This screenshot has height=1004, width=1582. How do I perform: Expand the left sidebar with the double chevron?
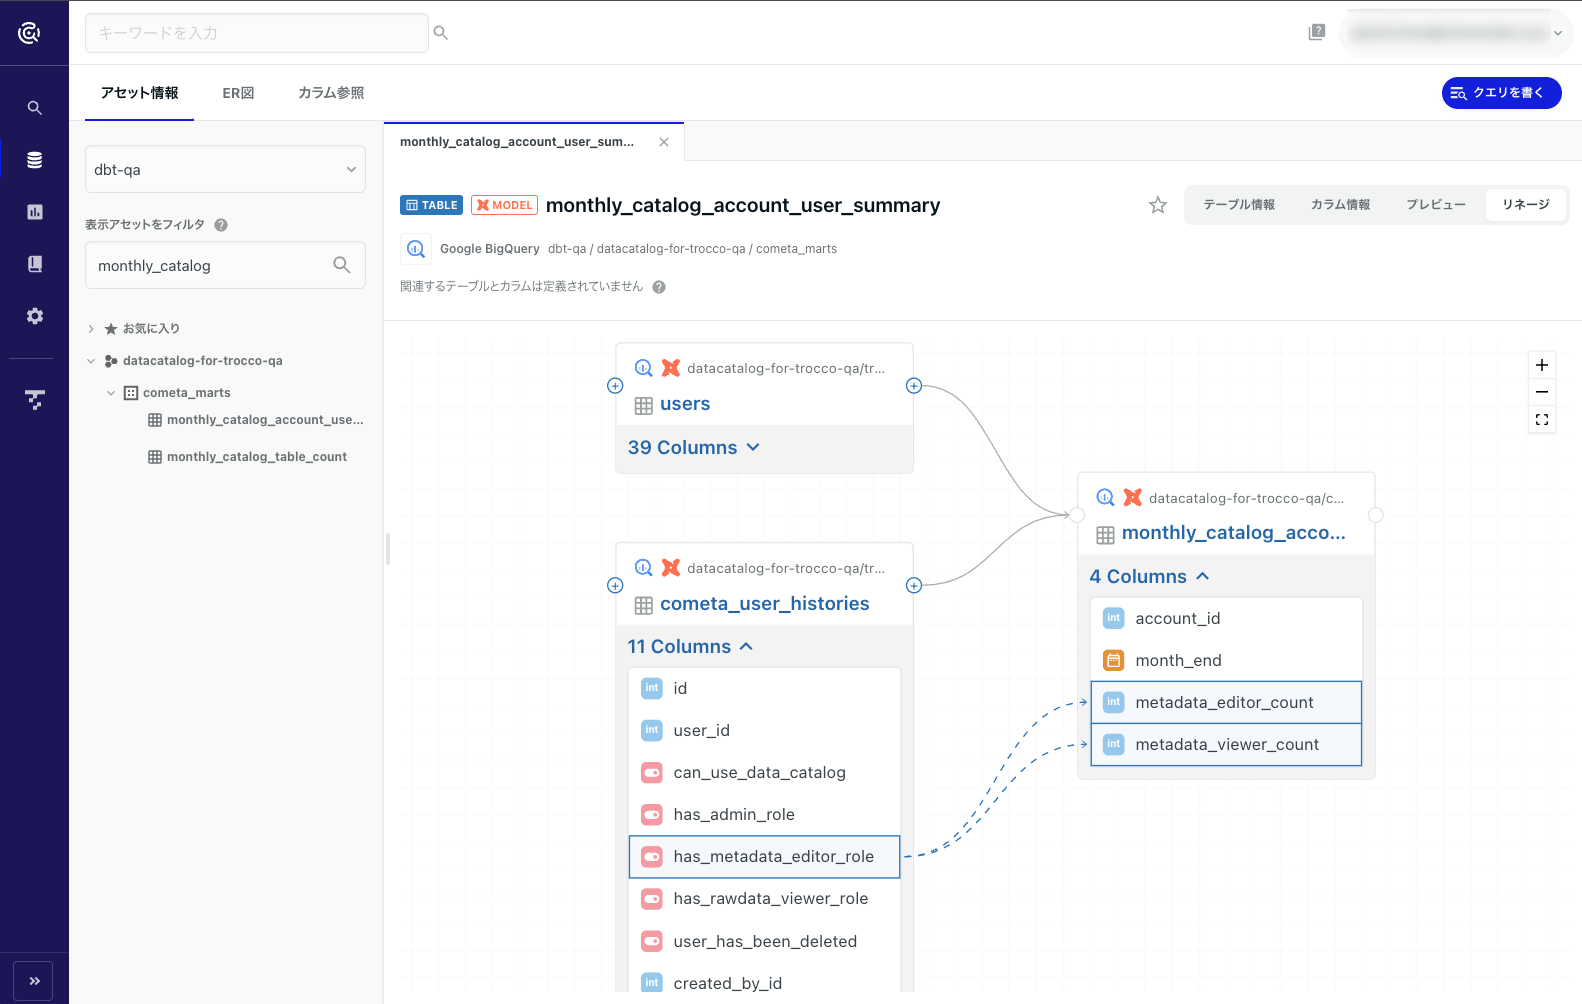pyautogui.click(x=35, y=981)
